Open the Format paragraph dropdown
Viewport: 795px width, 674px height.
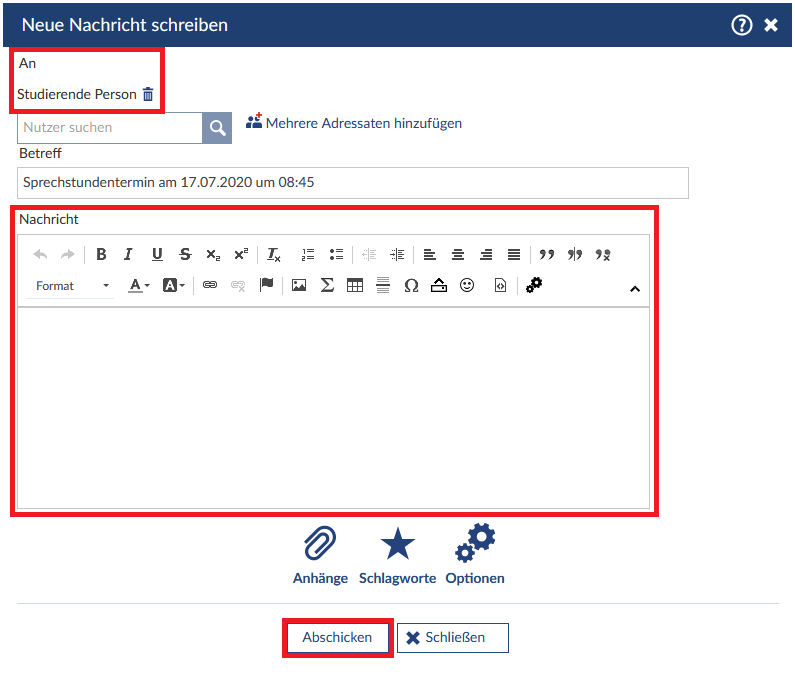click(72, 286)
